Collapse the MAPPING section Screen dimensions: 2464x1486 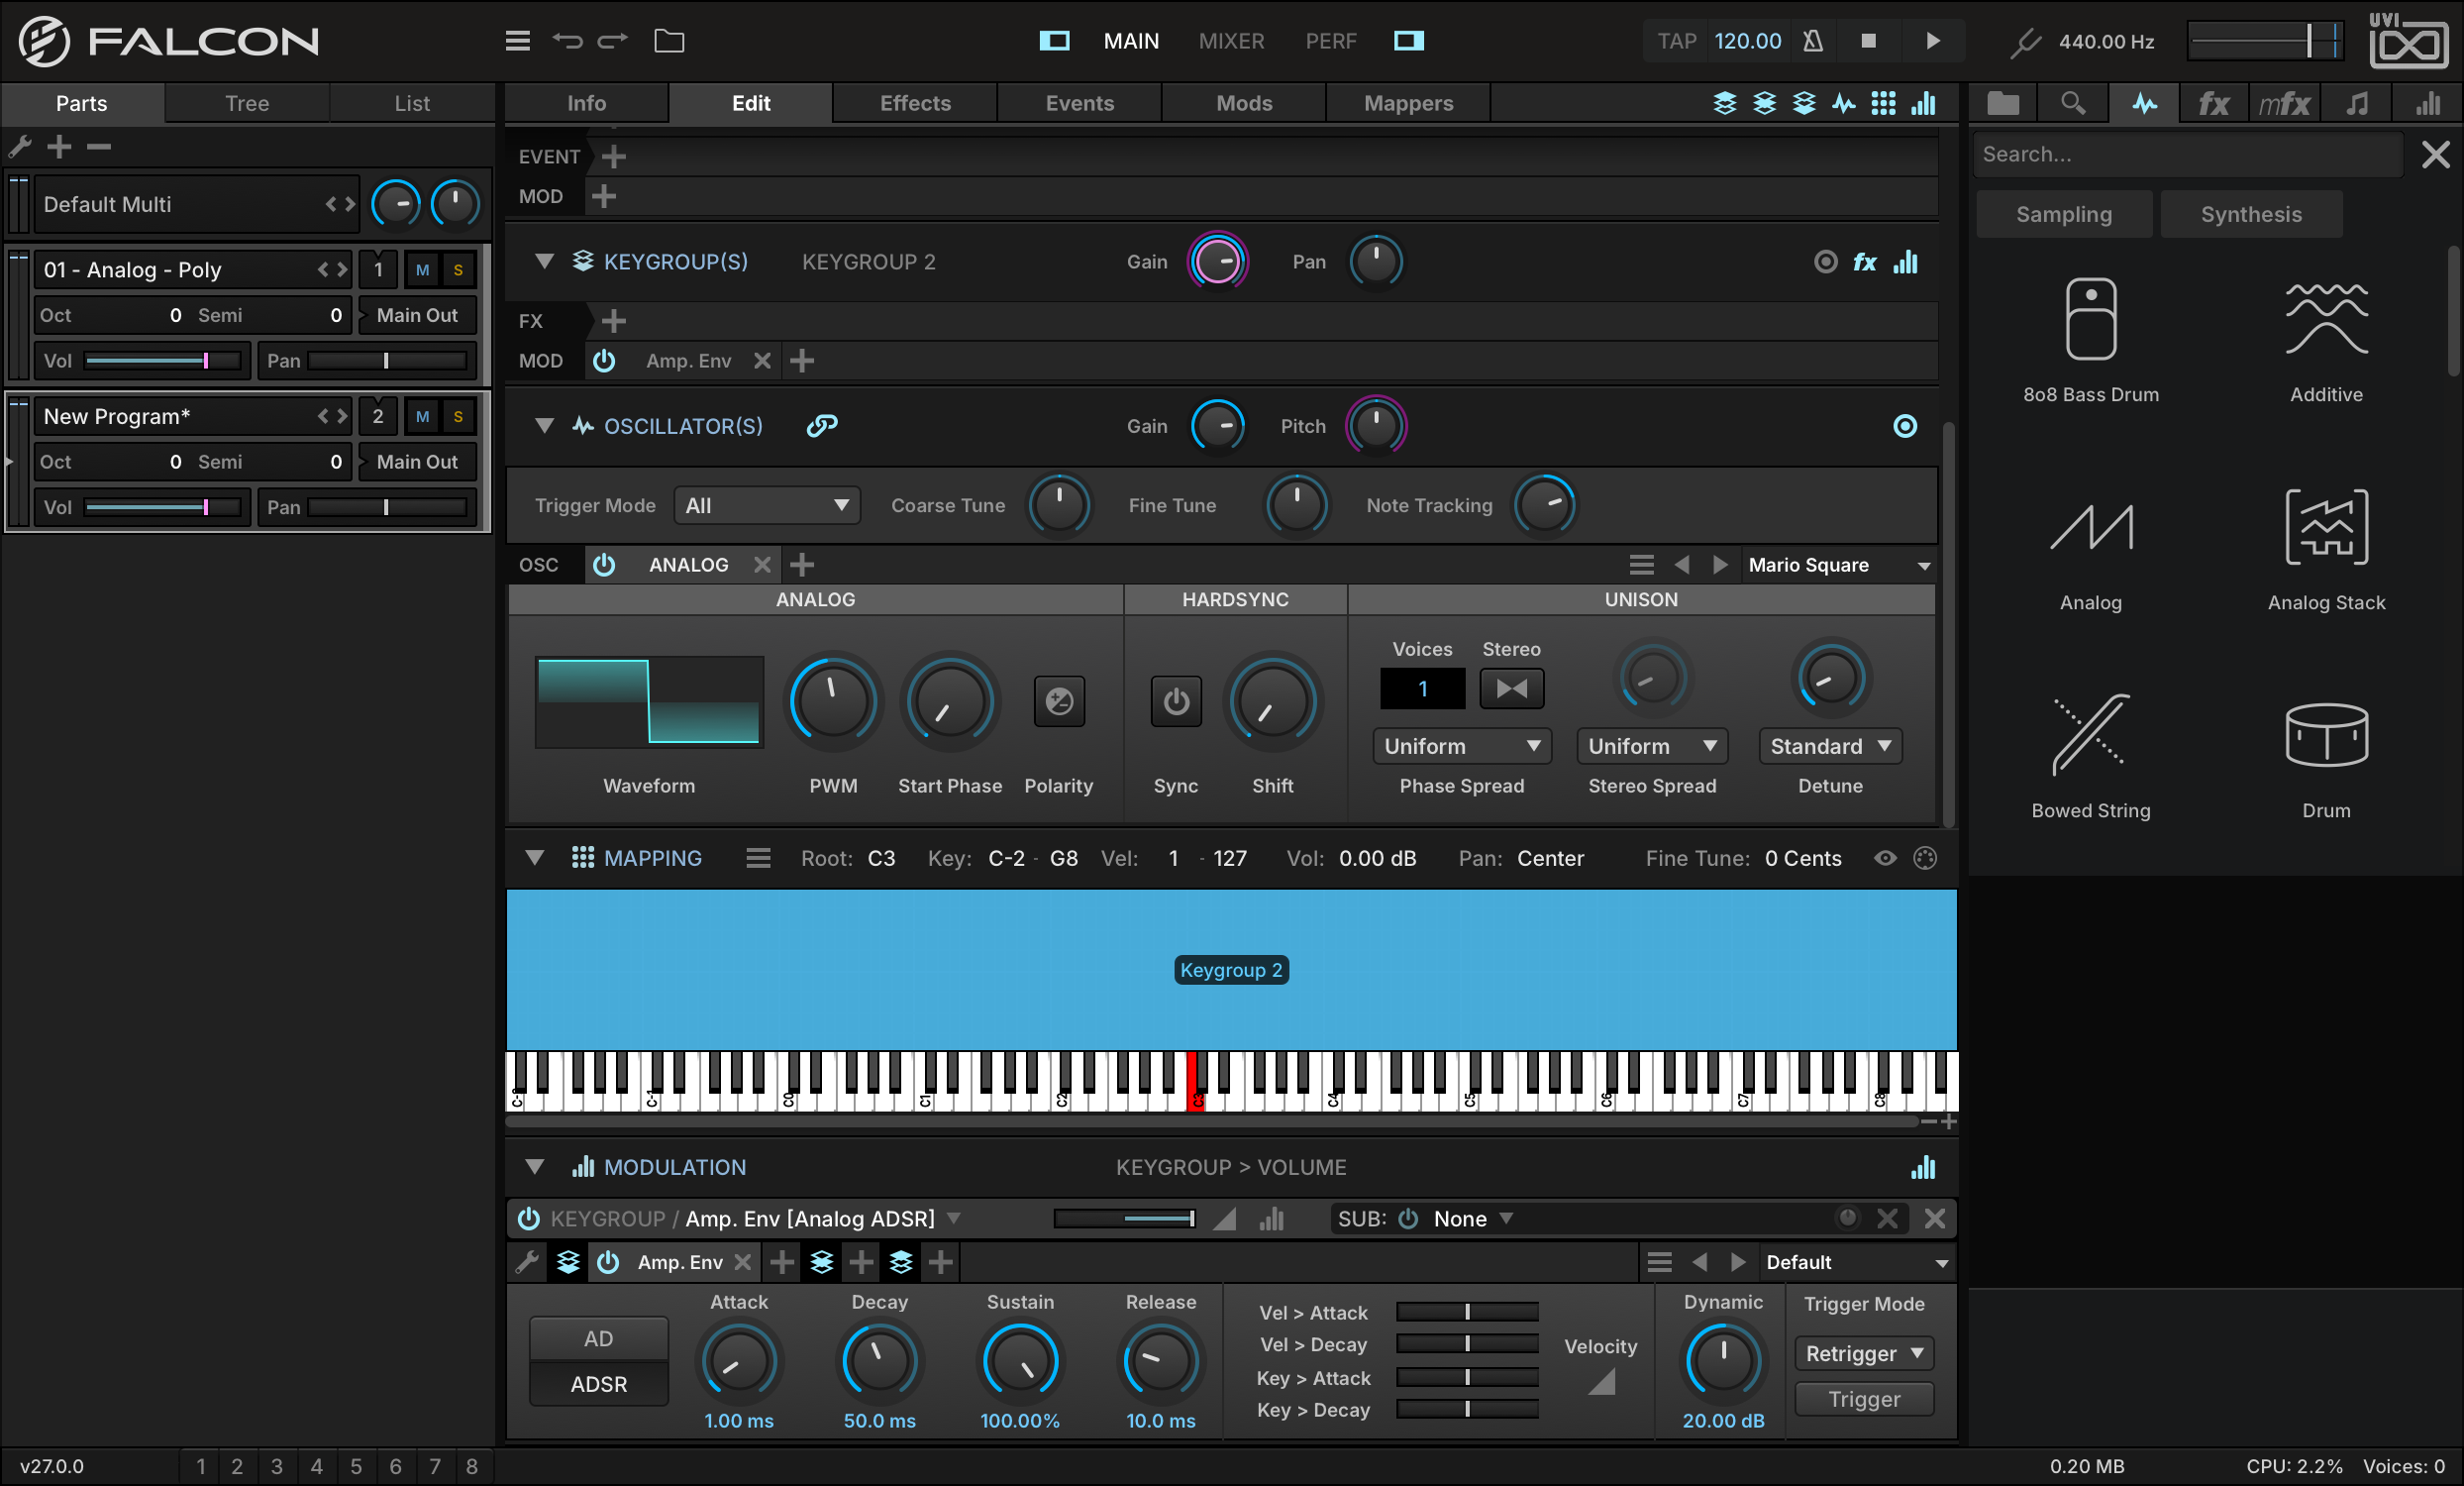[x=535, y=858]
